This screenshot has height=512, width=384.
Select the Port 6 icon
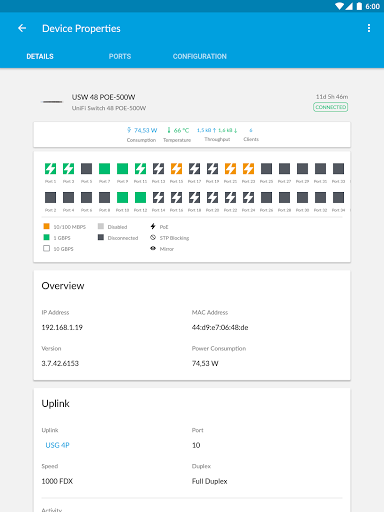(86, 197)
